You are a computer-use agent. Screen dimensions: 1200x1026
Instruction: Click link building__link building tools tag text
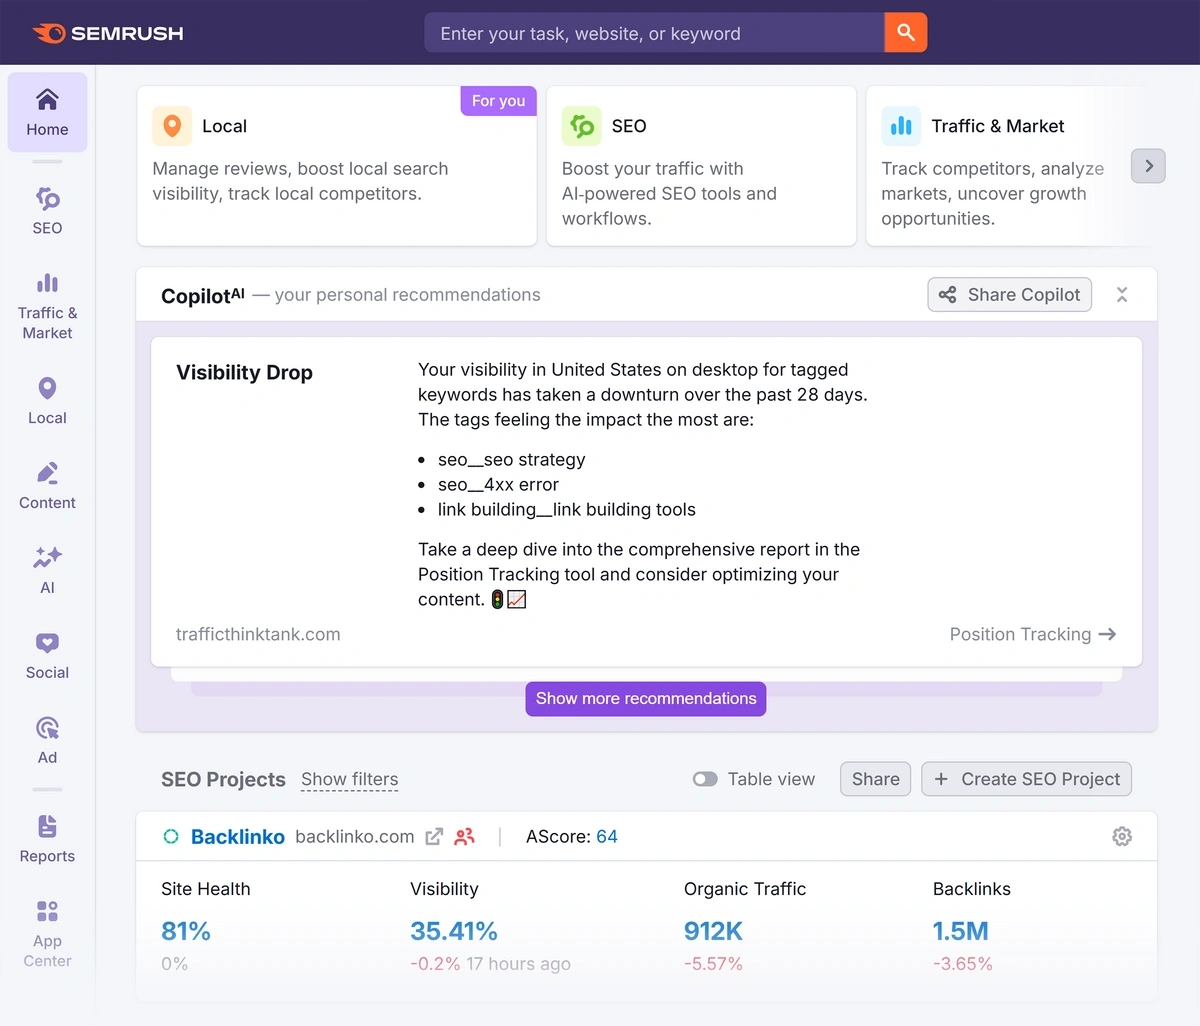(x=567, y=509)
